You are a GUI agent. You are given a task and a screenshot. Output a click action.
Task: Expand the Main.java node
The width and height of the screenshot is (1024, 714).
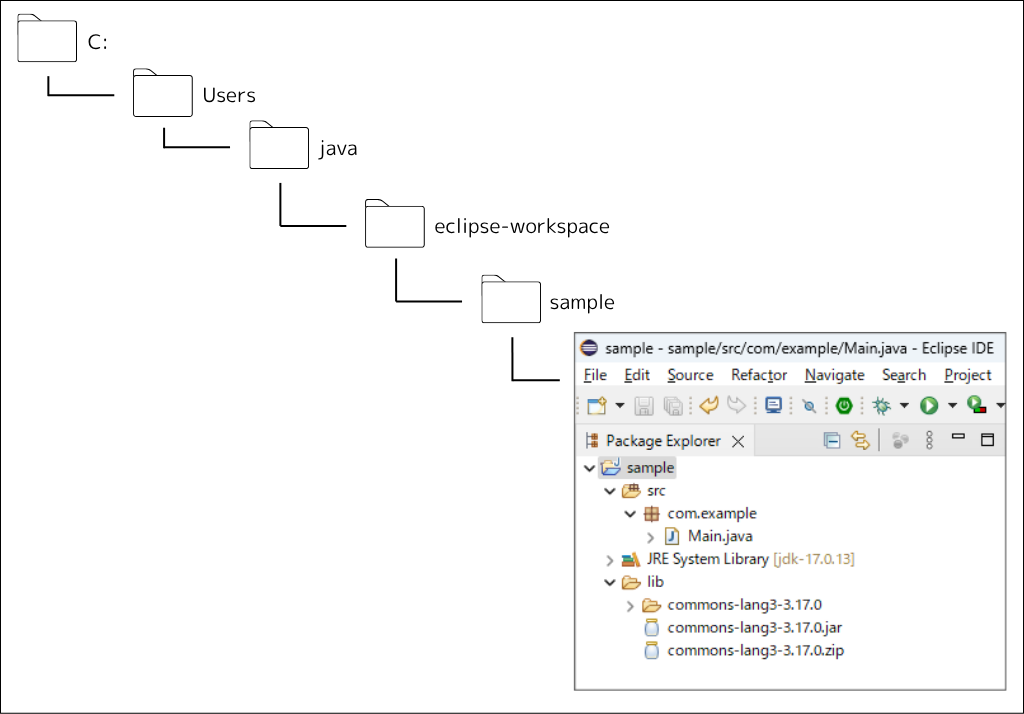[x=650, y=537]
